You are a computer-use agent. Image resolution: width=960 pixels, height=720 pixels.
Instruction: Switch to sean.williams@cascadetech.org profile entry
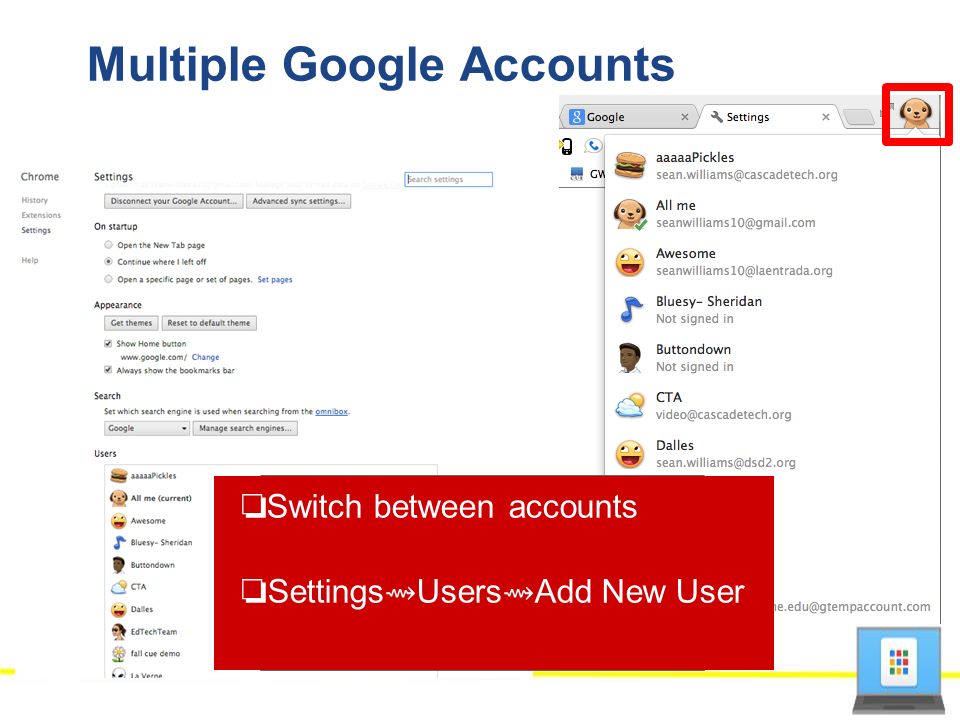pos(772,165)
